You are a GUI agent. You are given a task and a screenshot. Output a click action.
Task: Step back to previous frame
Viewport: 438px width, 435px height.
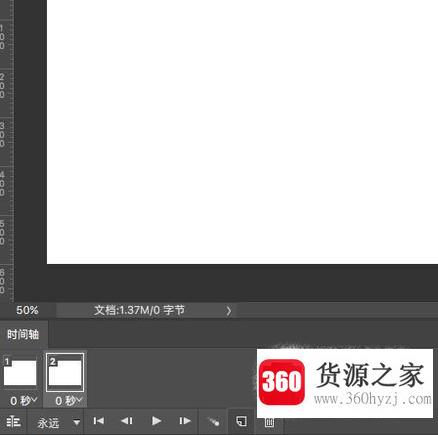click(x=127, y=421)
